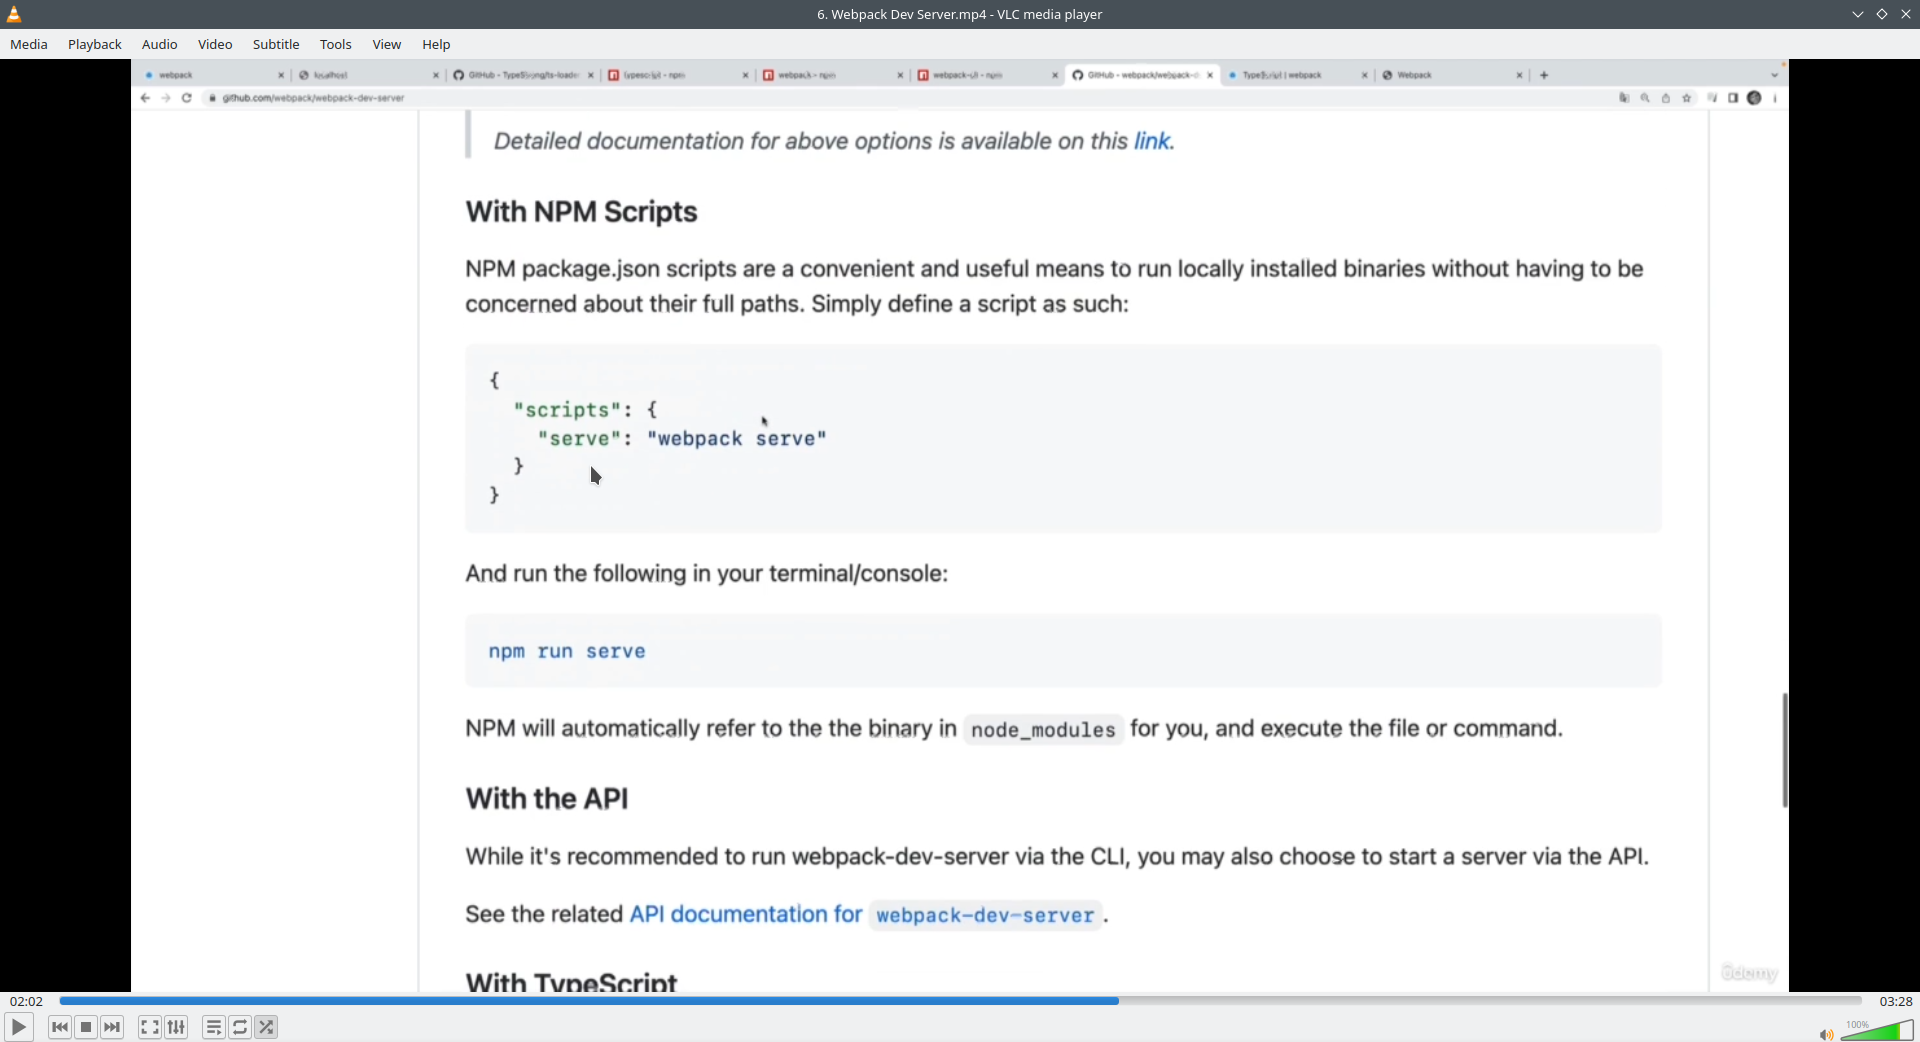Expand the Tools menu
Viewport: 1920px width, 1042px height.
pyautogui.click(x=335, y=44)
